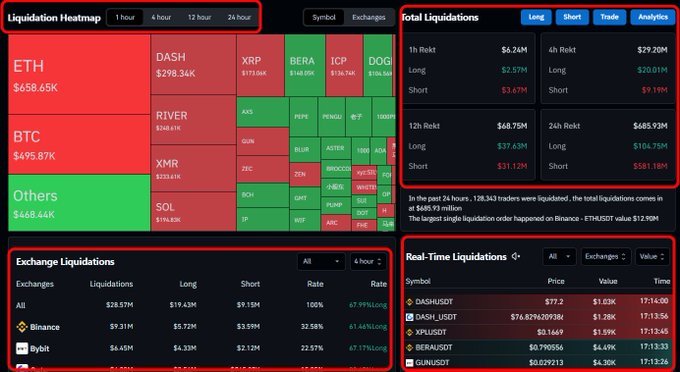Click the PENGU heatmap tile
This screenshot has width=680, height=372.
(332, 117)
